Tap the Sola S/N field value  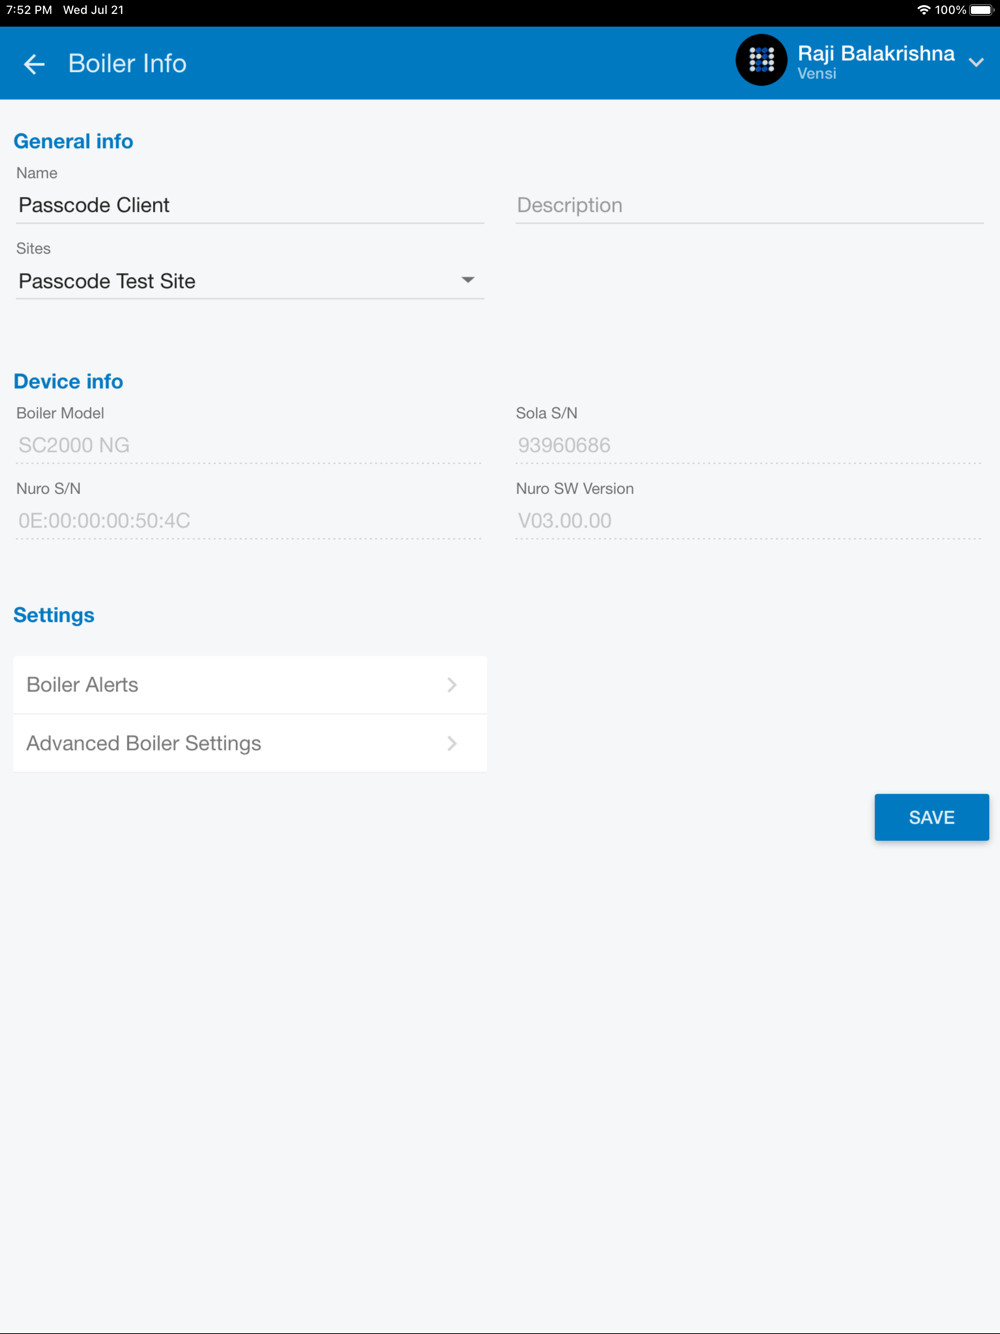coord(748,445)
